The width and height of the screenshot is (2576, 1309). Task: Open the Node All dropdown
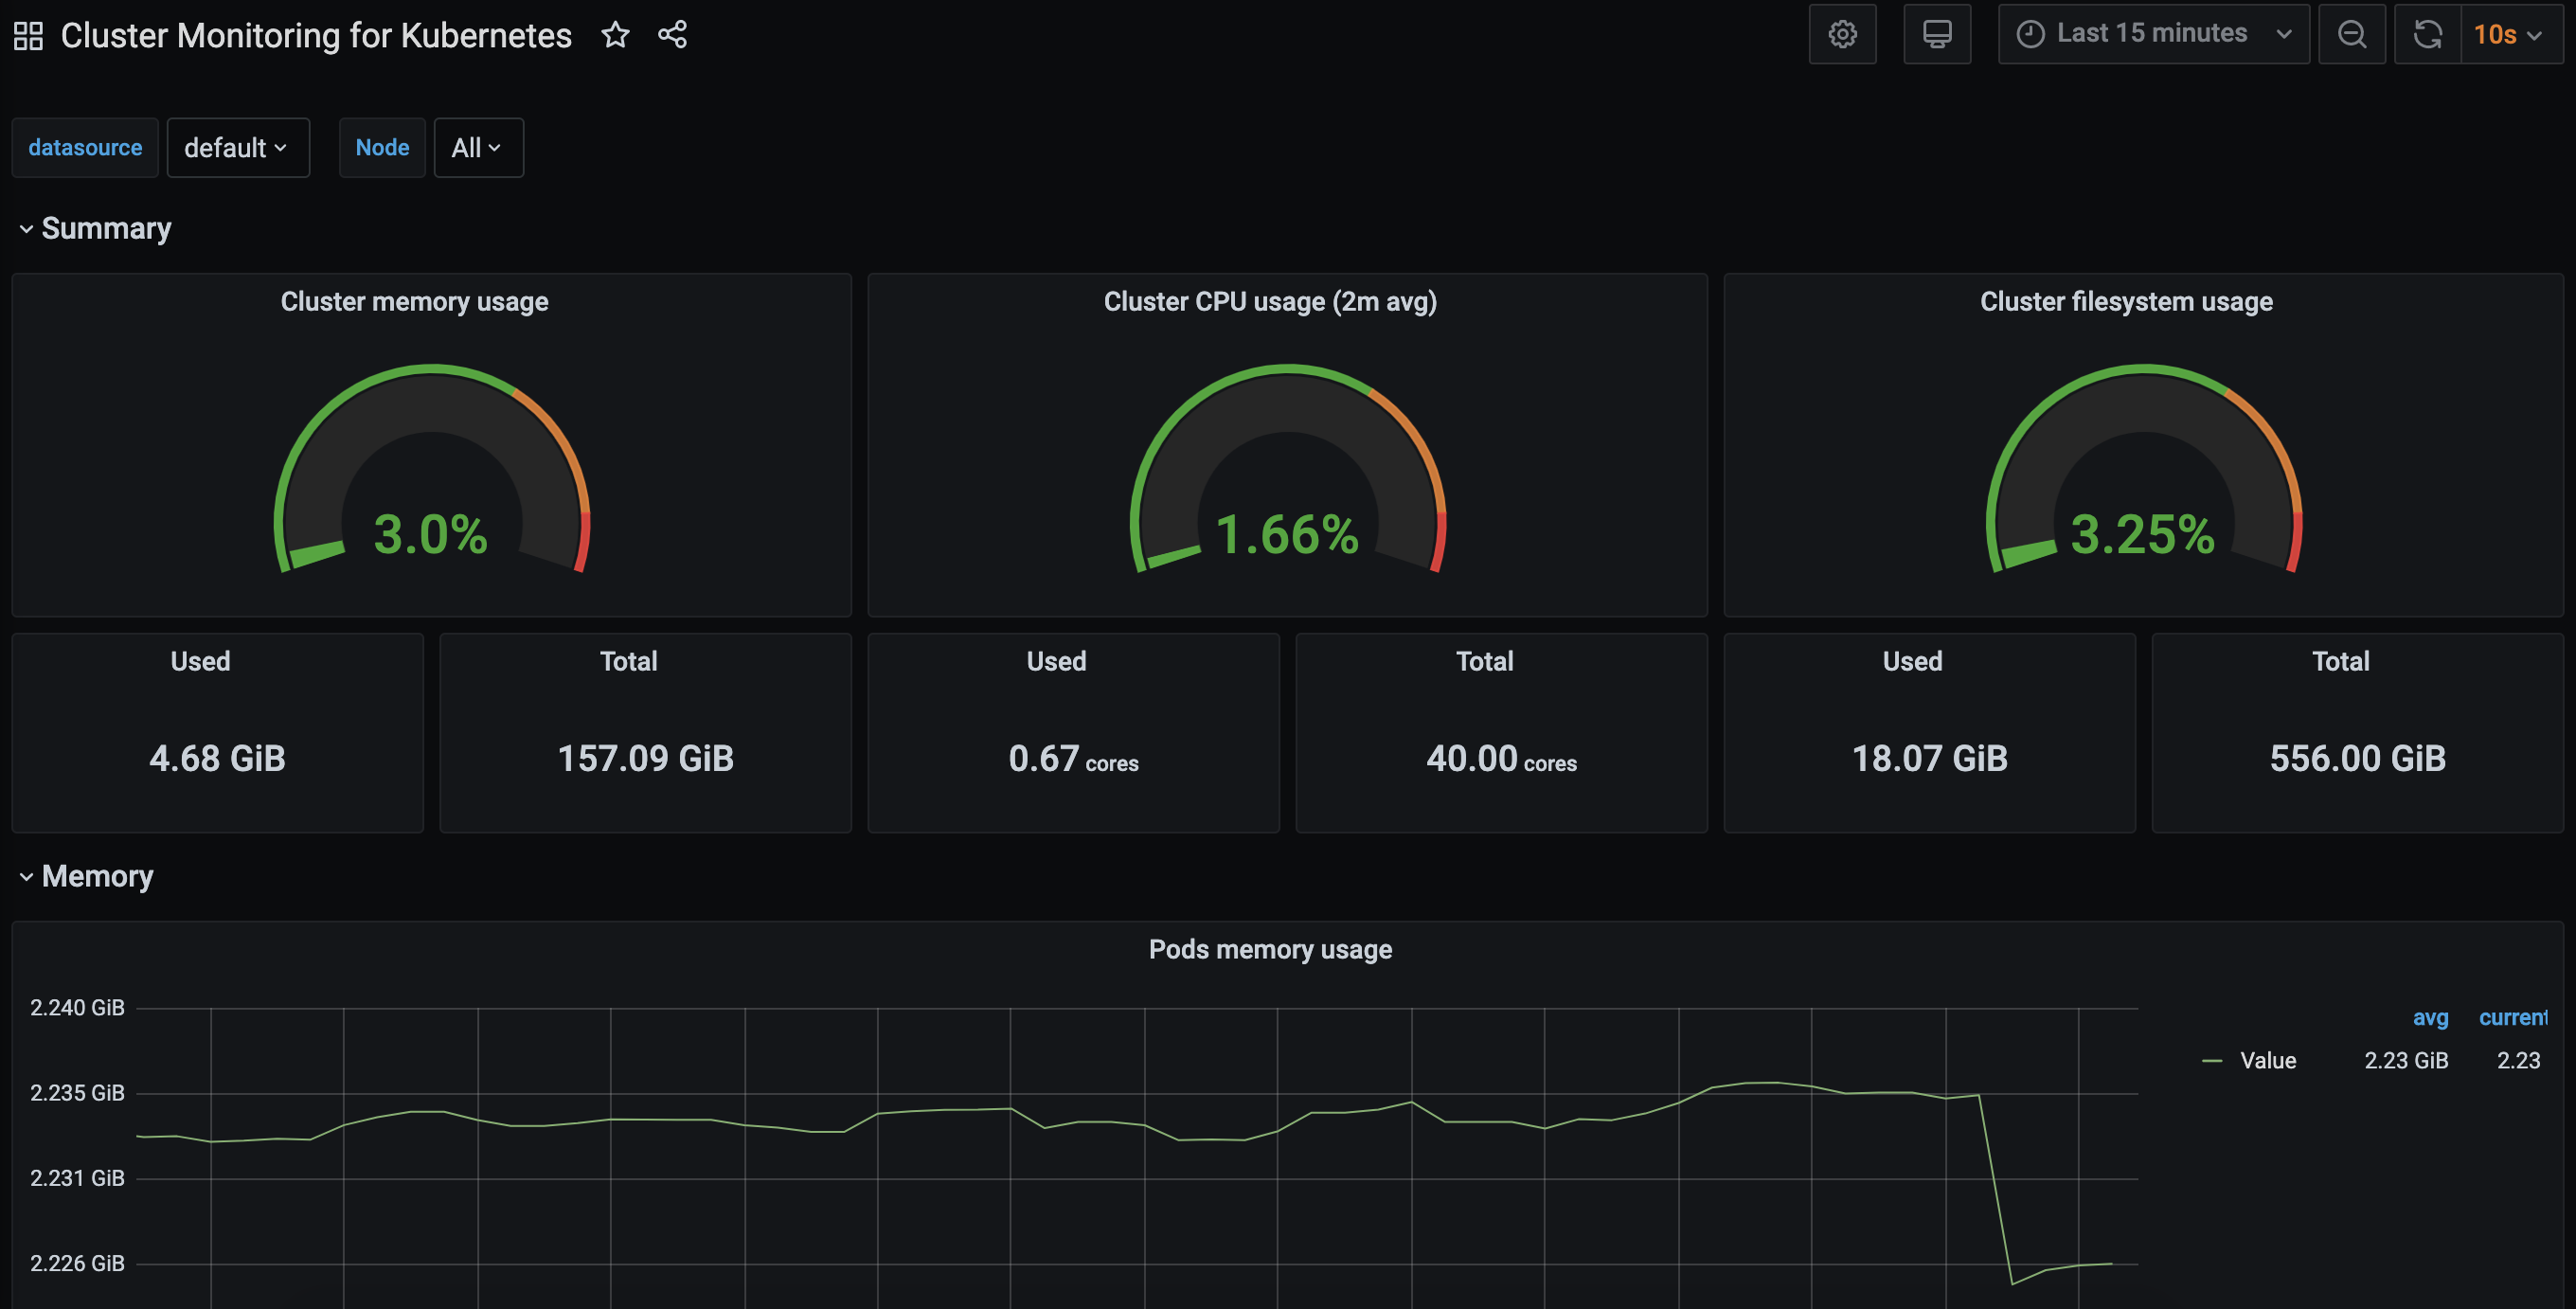point(477,148)
